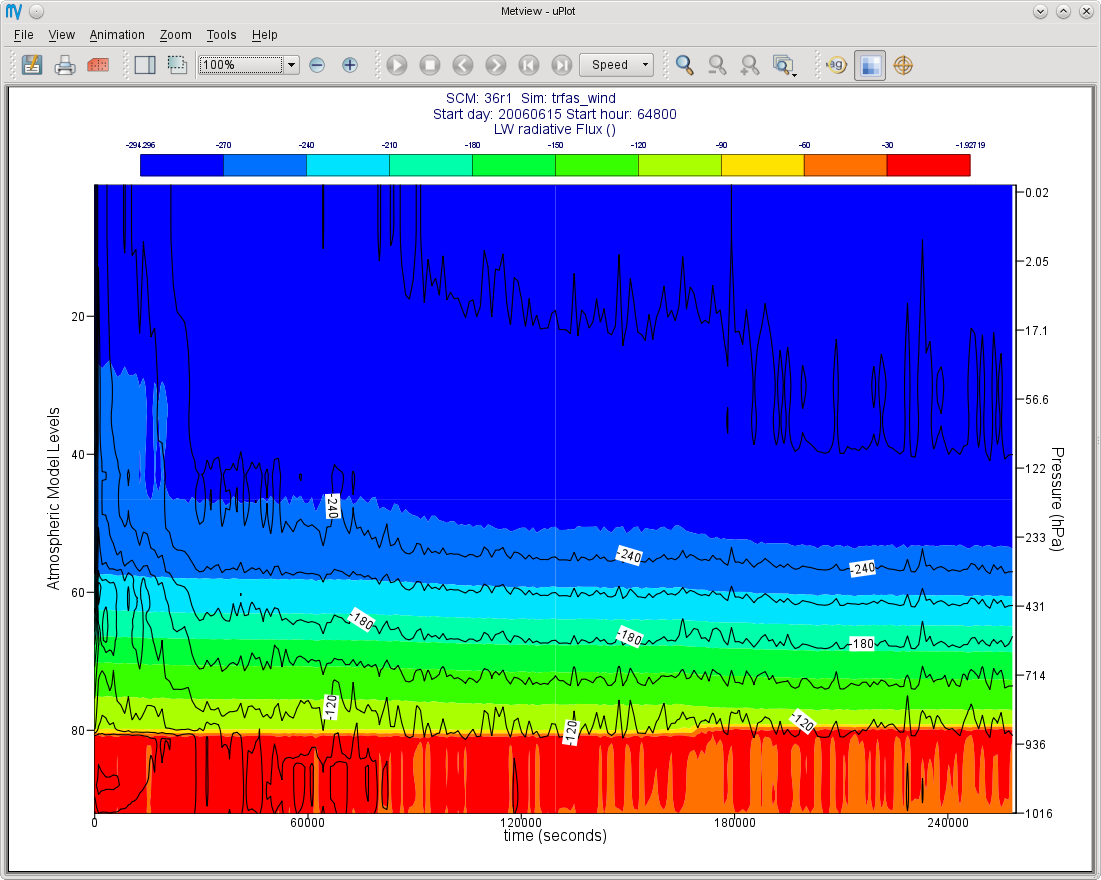Image resolution: width=1101 pixels, height=880 pixels.
Task: Open the zoom stack history dropdown icon
Action: click(x=784, y=65)
